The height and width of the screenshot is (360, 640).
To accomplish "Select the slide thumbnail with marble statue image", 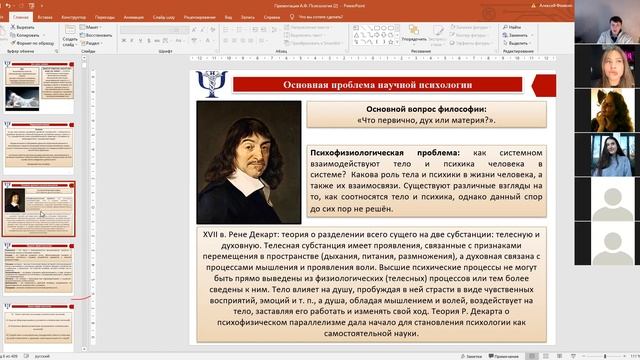I will 39,87.
